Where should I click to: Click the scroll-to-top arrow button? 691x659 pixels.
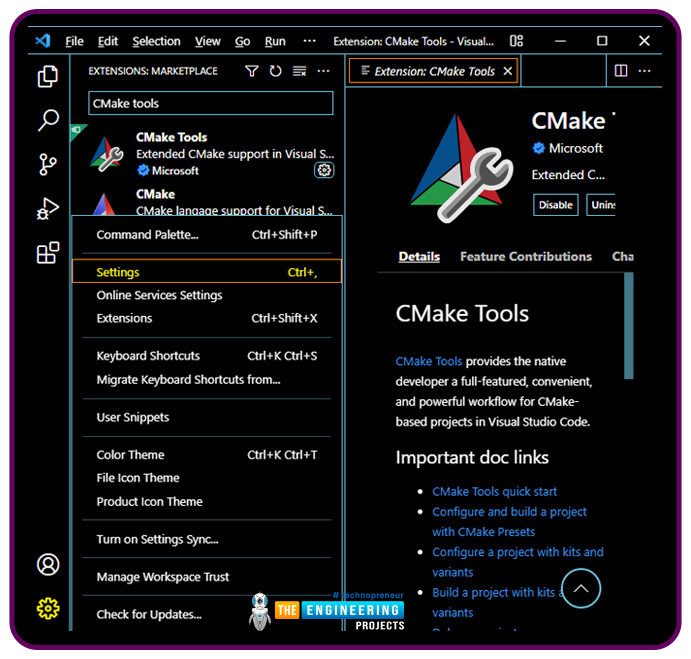click(581, 588)
